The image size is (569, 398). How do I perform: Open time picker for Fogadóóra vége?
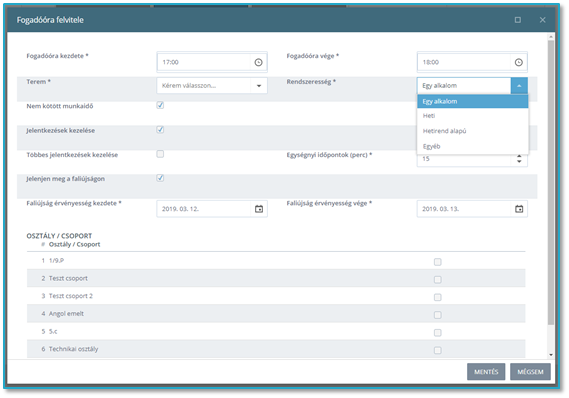pyautogui.click(x=519, y=62)
